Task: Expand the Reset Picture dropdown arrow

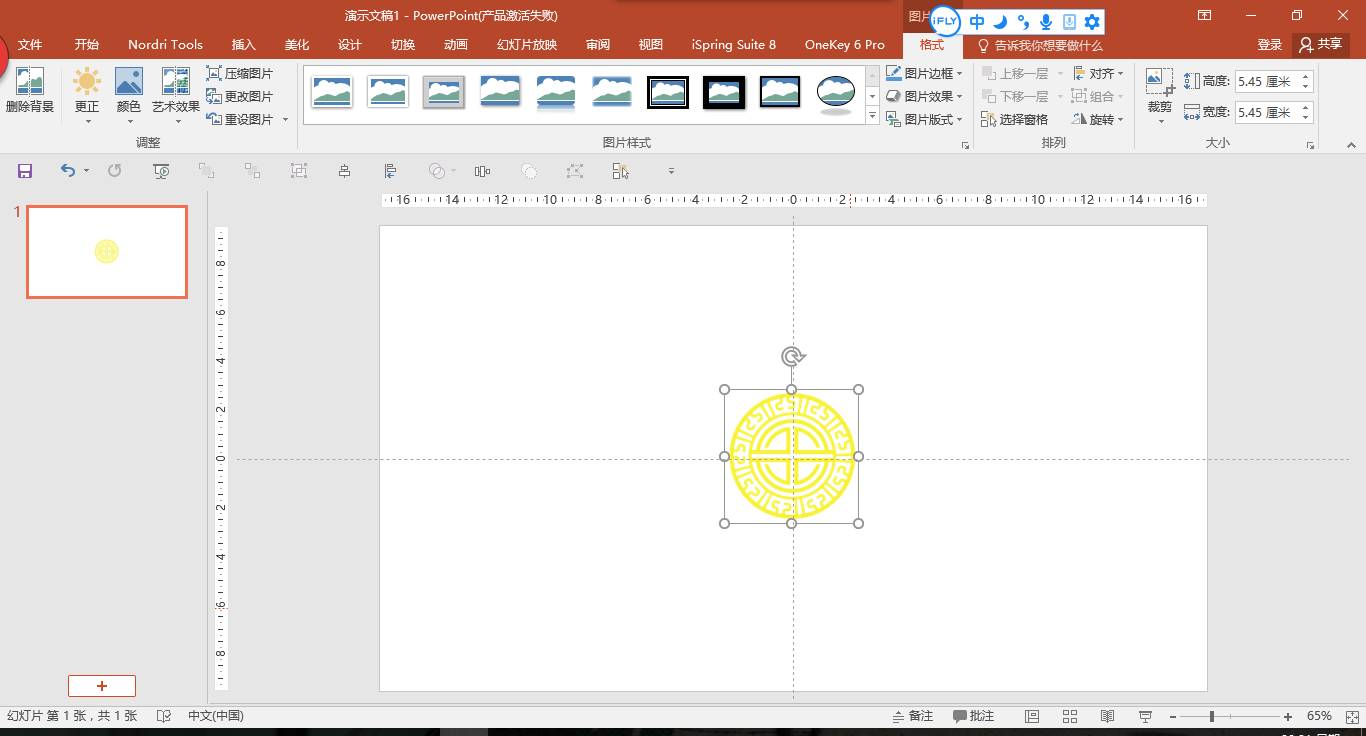Action: 286,119
